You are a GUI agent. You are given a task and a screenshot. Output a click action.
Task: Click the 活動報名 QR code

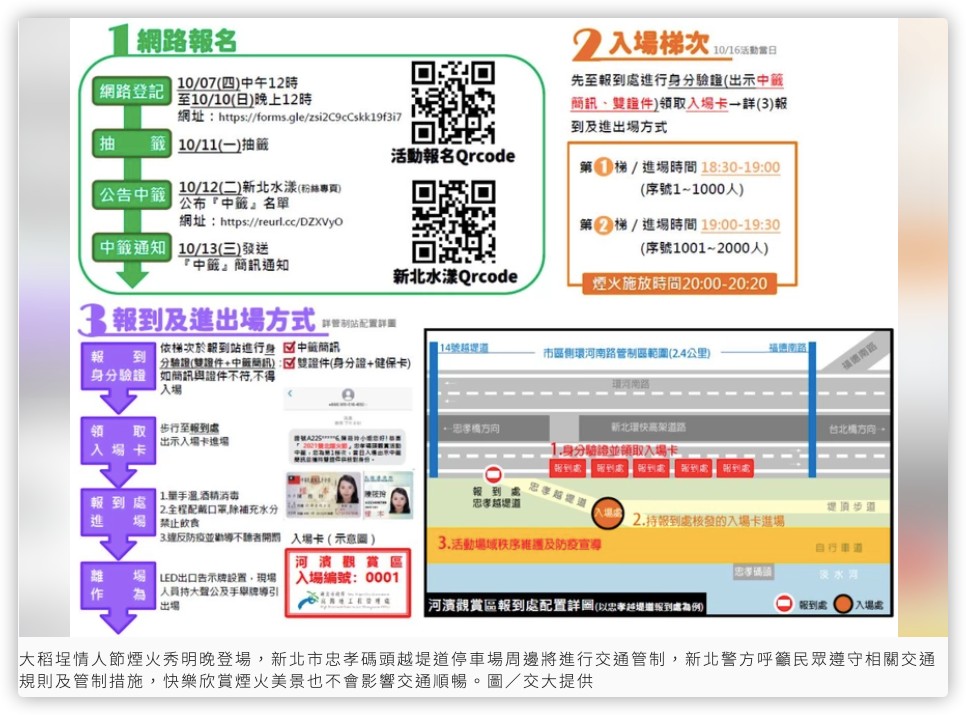pyautogui.click(x=453, y=101)
